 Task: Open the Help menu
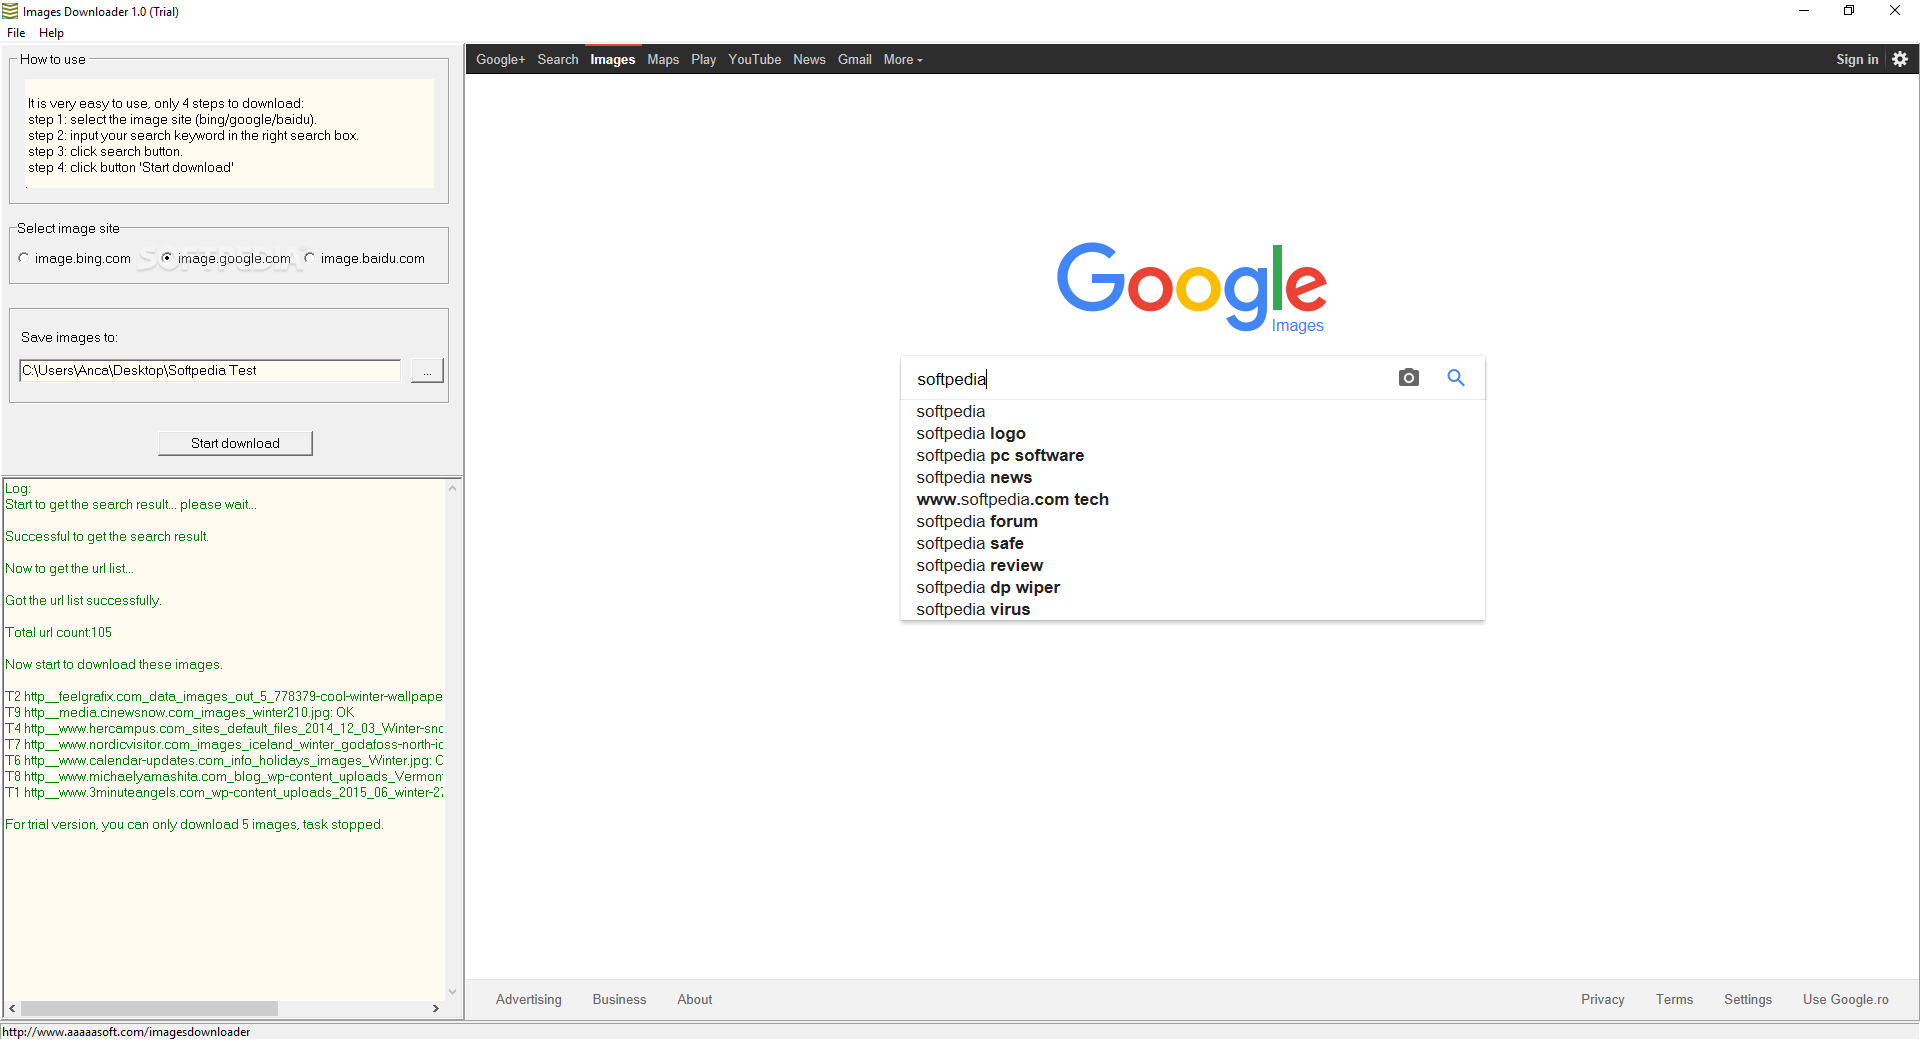51,33
